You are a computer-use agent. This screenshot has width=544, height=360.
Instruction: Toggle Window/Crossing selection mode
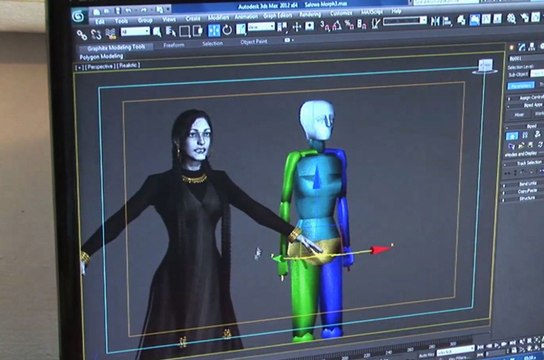[198, 31]
